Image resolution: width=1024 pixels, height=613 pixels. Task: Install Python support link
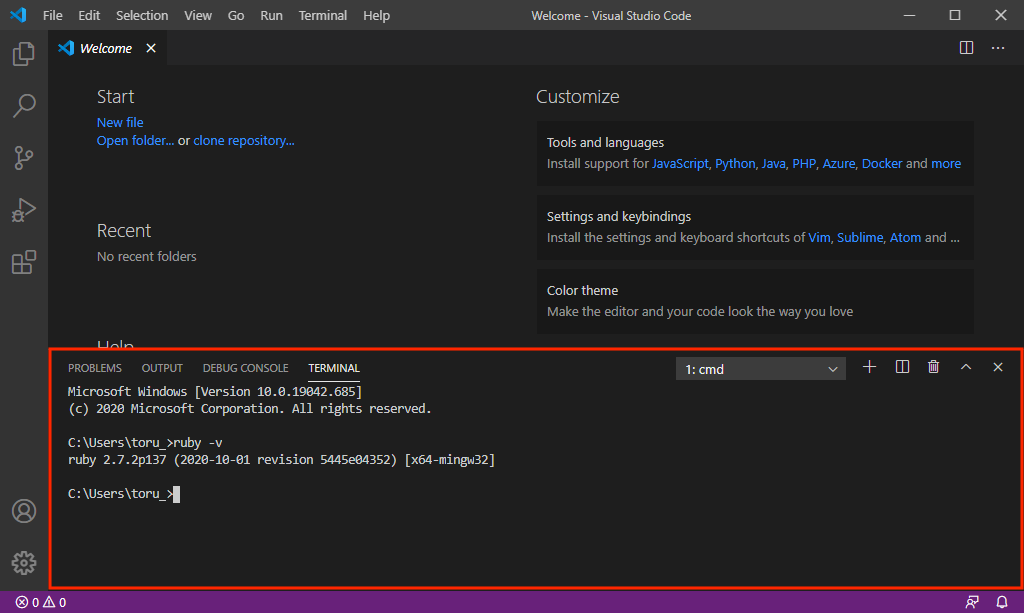coord(735,163)
